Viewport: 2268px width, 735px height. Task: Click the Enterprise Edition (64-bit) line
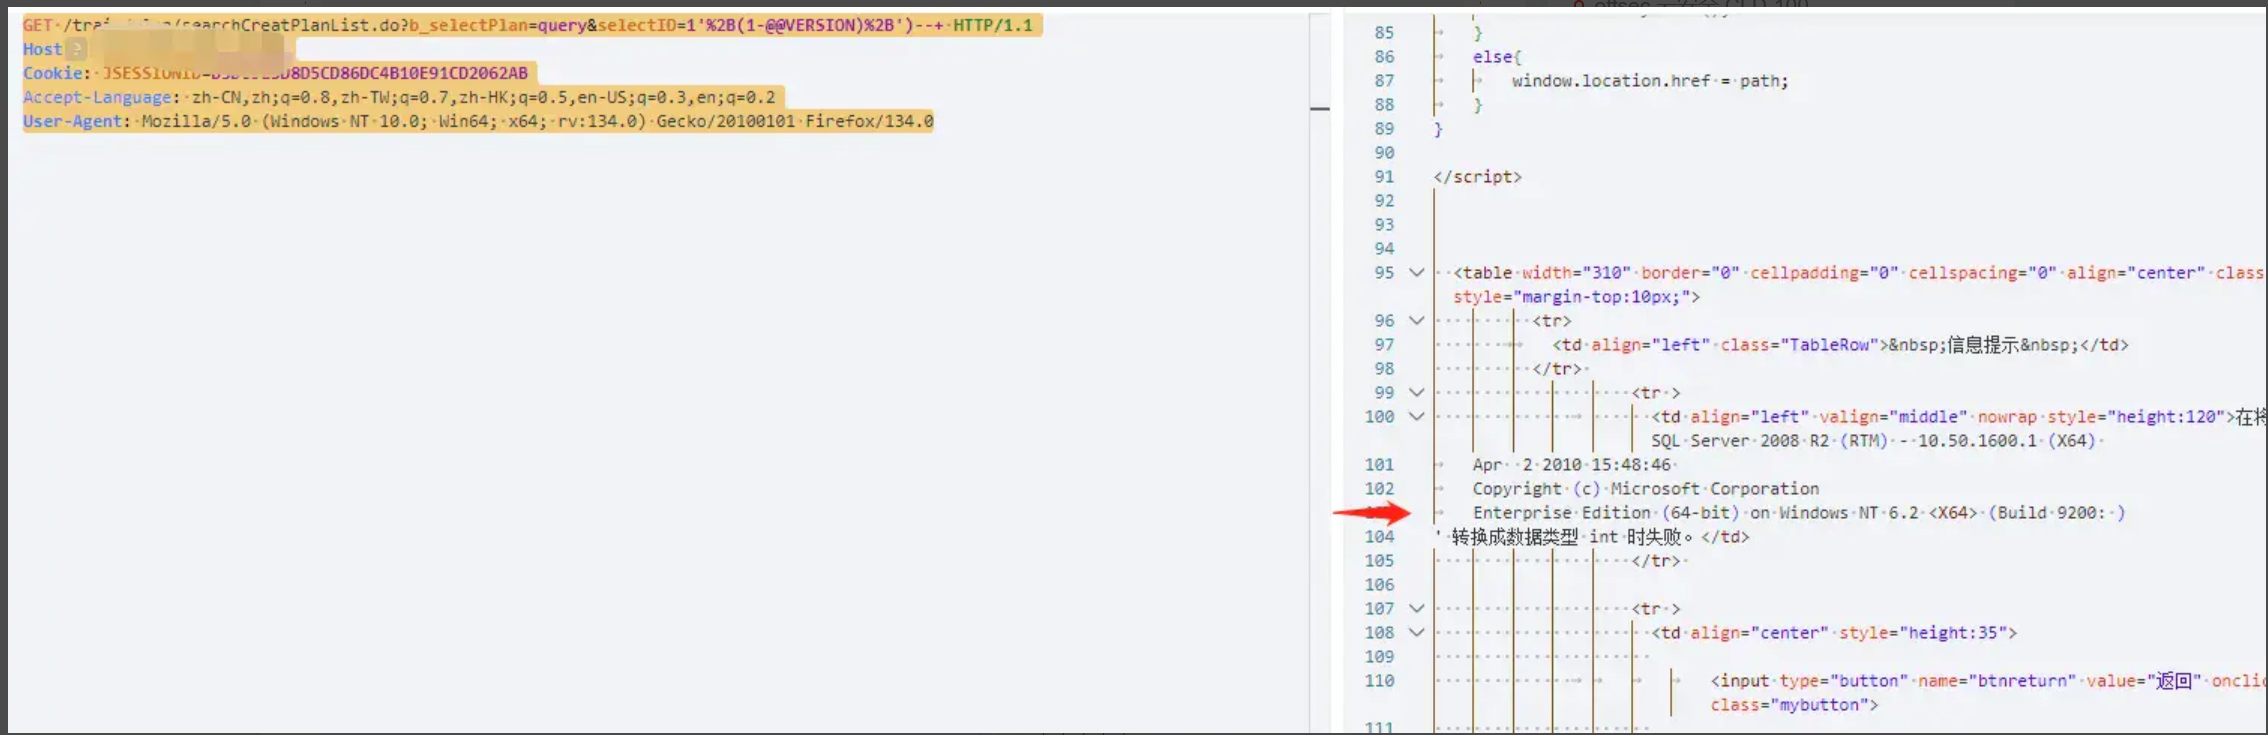(1798, 513)
